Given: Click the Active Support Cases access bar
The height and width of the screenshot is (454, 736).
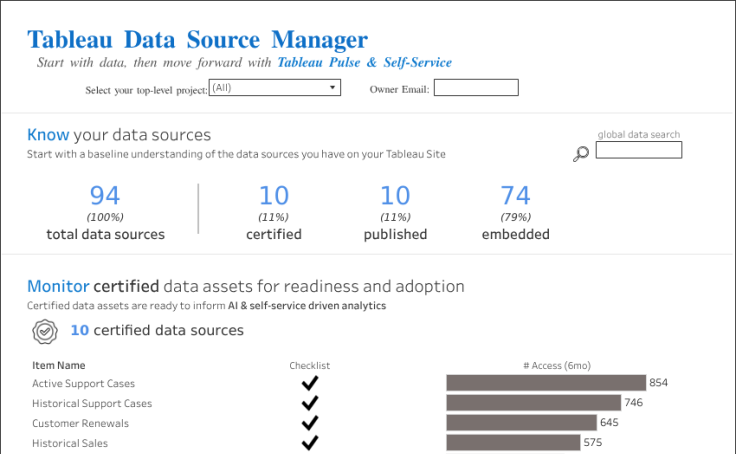Looking at the screenshot, I should (546, 383).
